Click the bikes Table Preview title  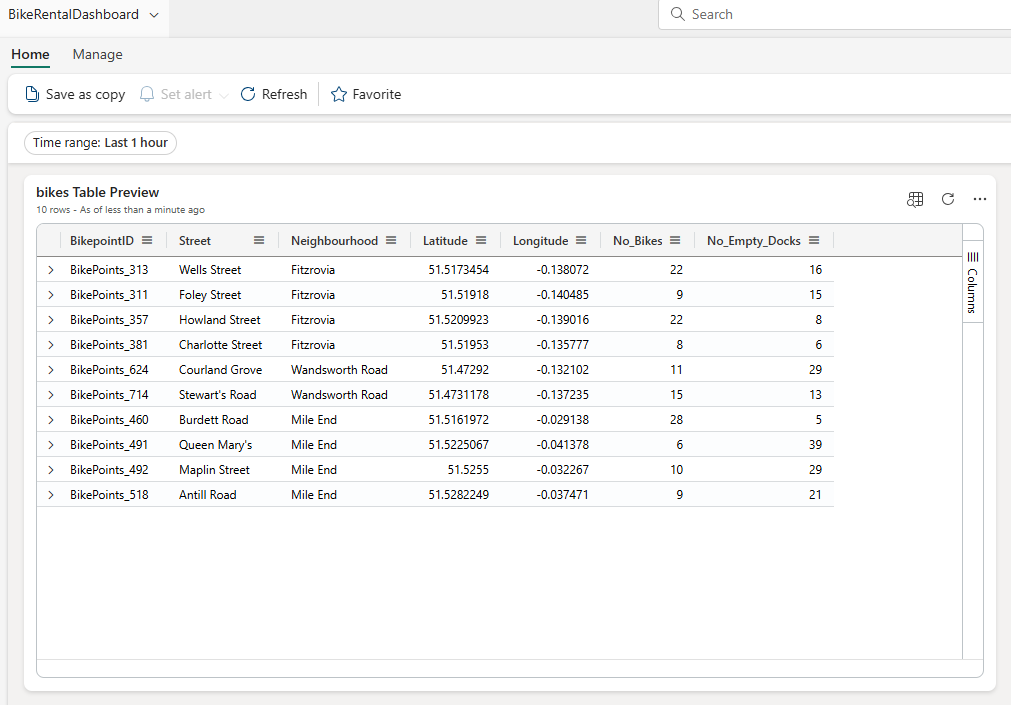click(x=97, y=192)
